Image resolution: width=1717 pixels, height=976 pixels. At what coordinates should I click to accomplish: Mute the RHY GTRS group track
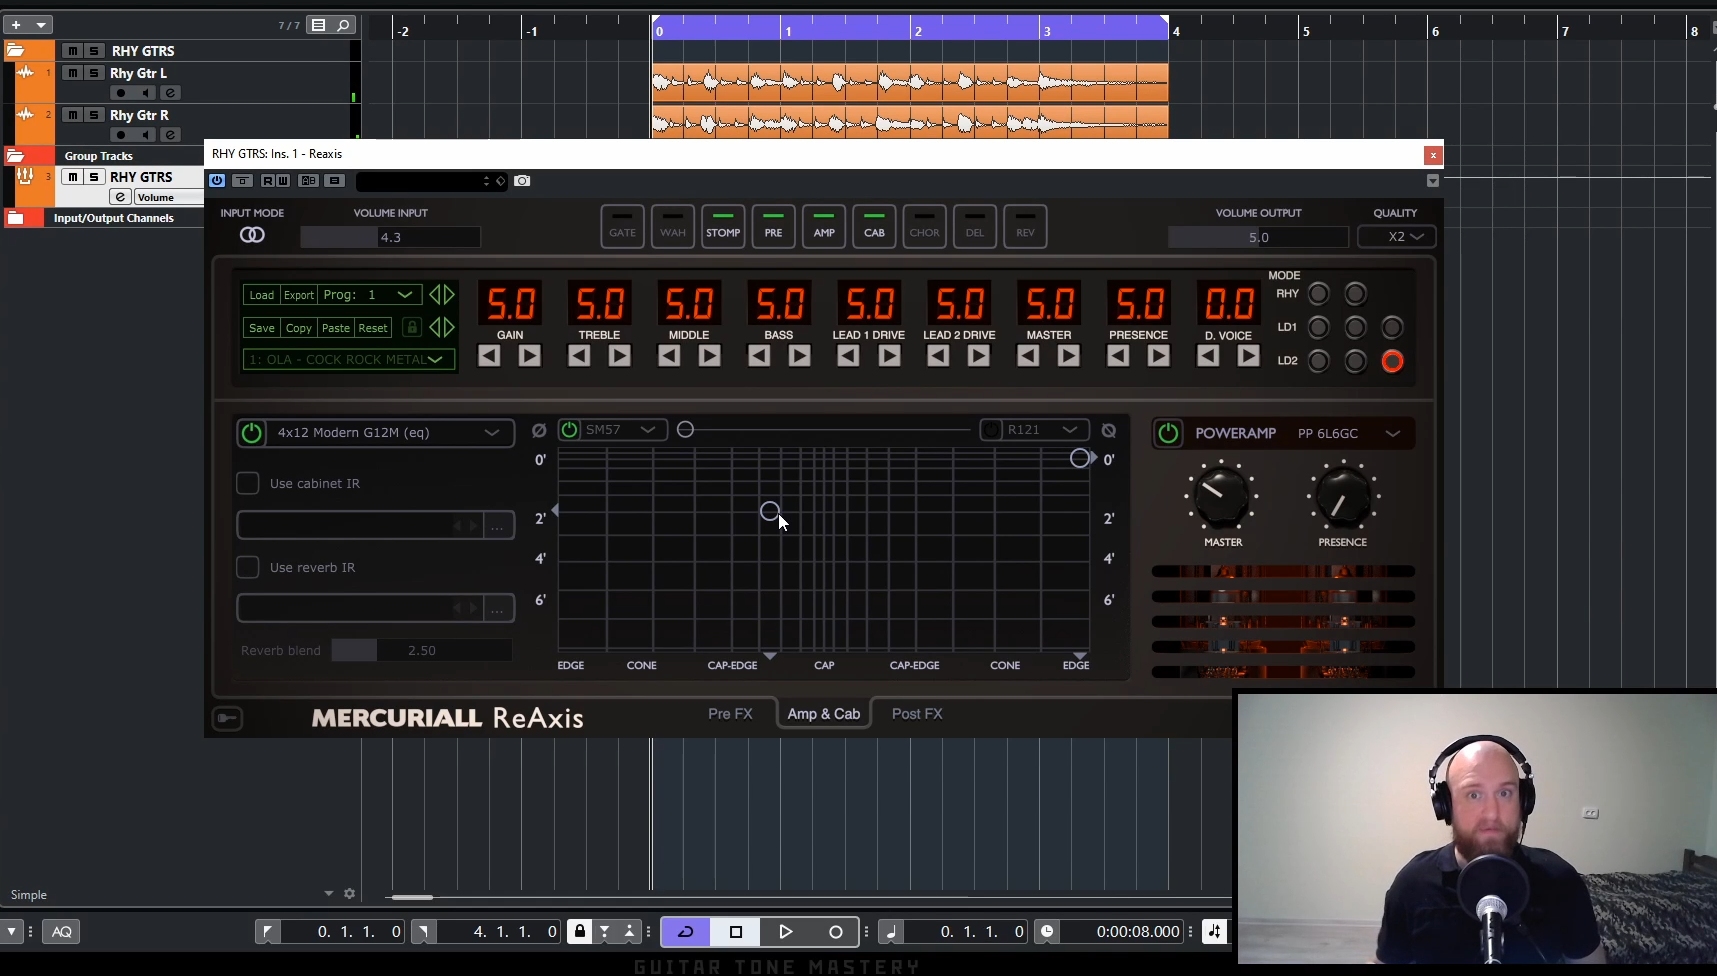tap(73, 177)
